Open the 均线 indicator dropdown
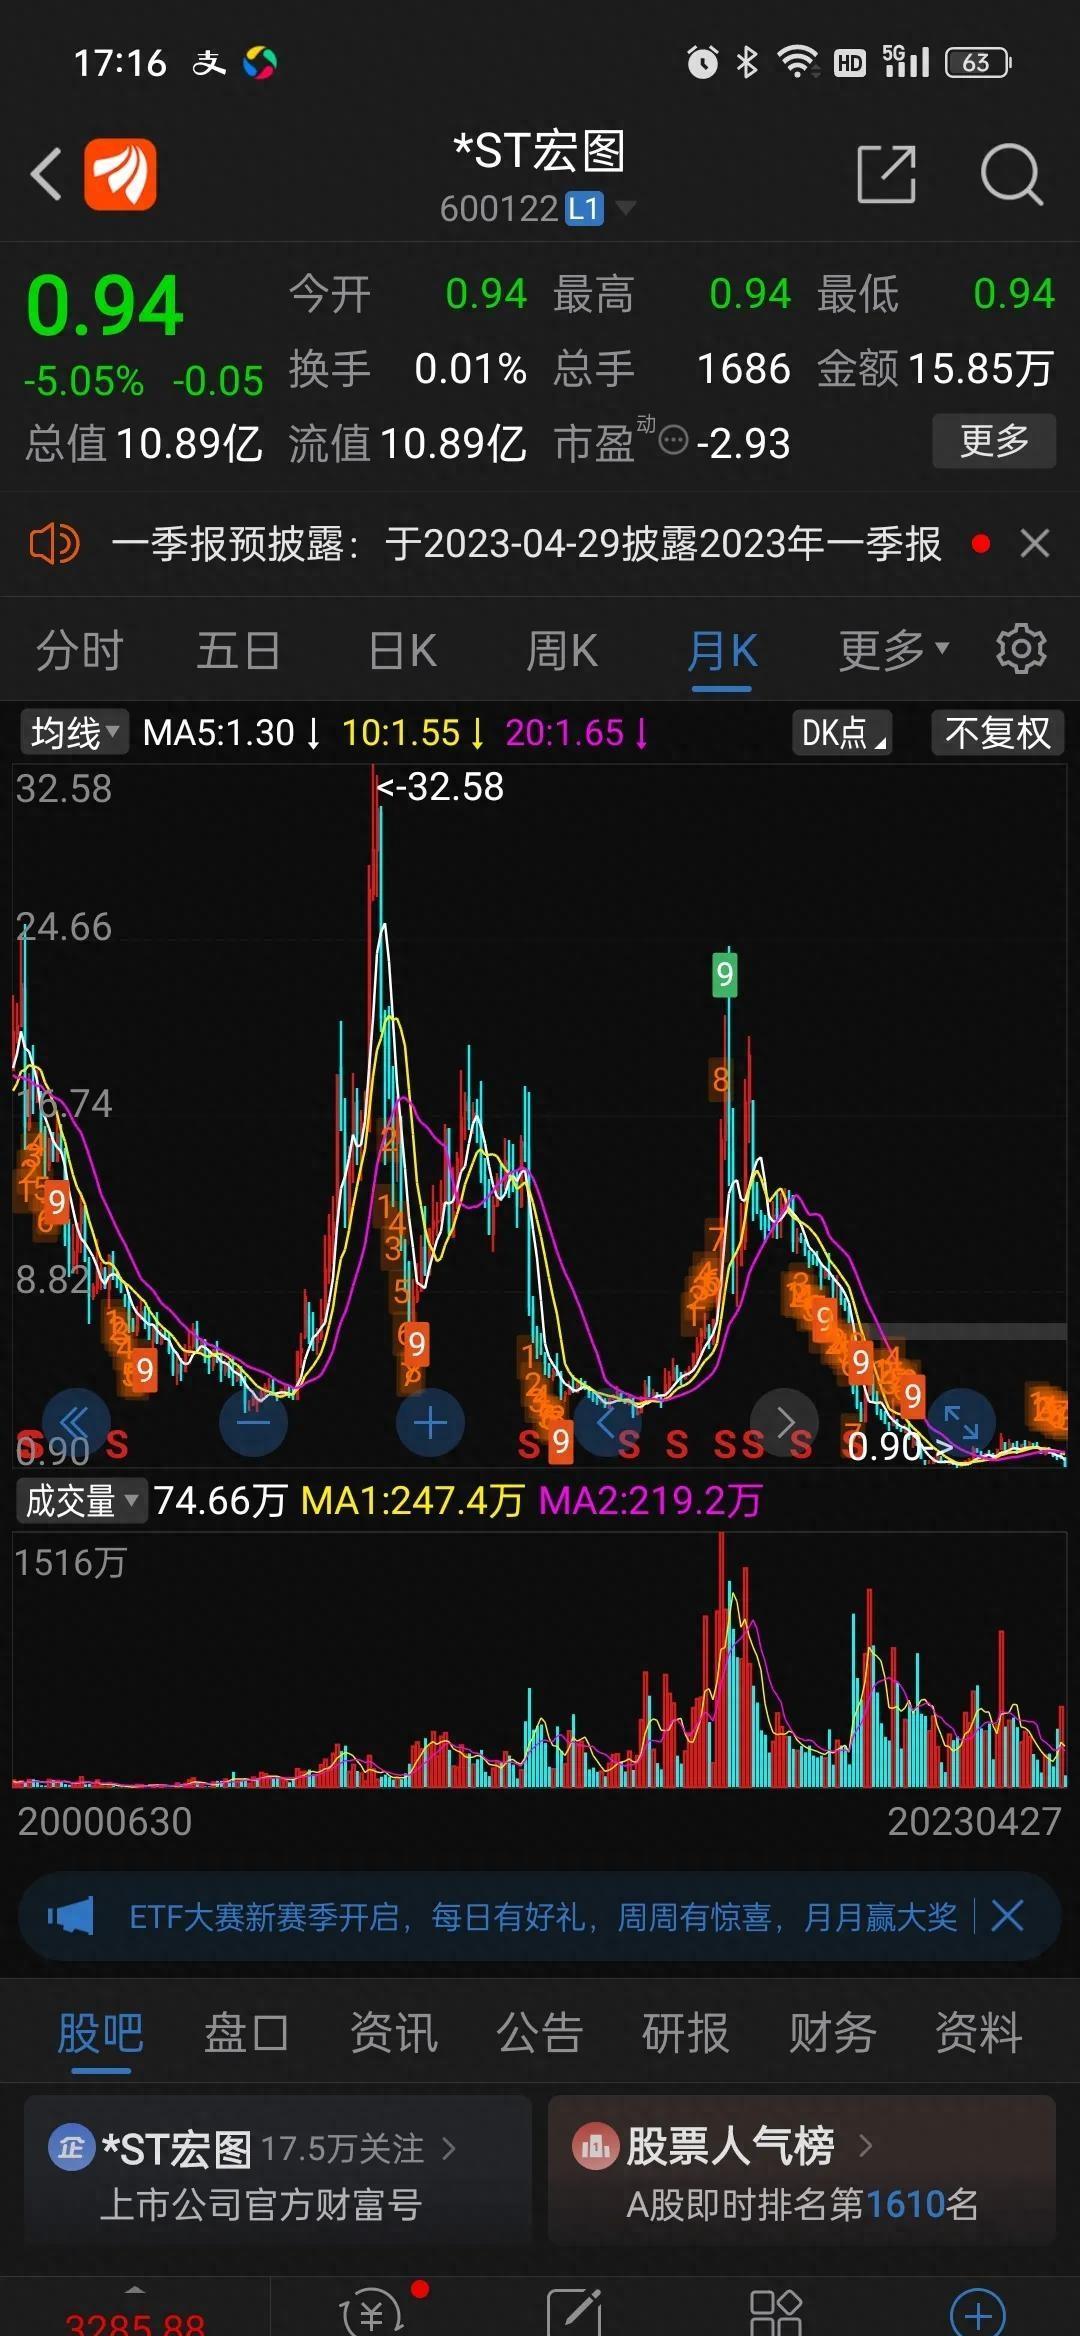This screenshot has height=2336, width=1080. 74,733
